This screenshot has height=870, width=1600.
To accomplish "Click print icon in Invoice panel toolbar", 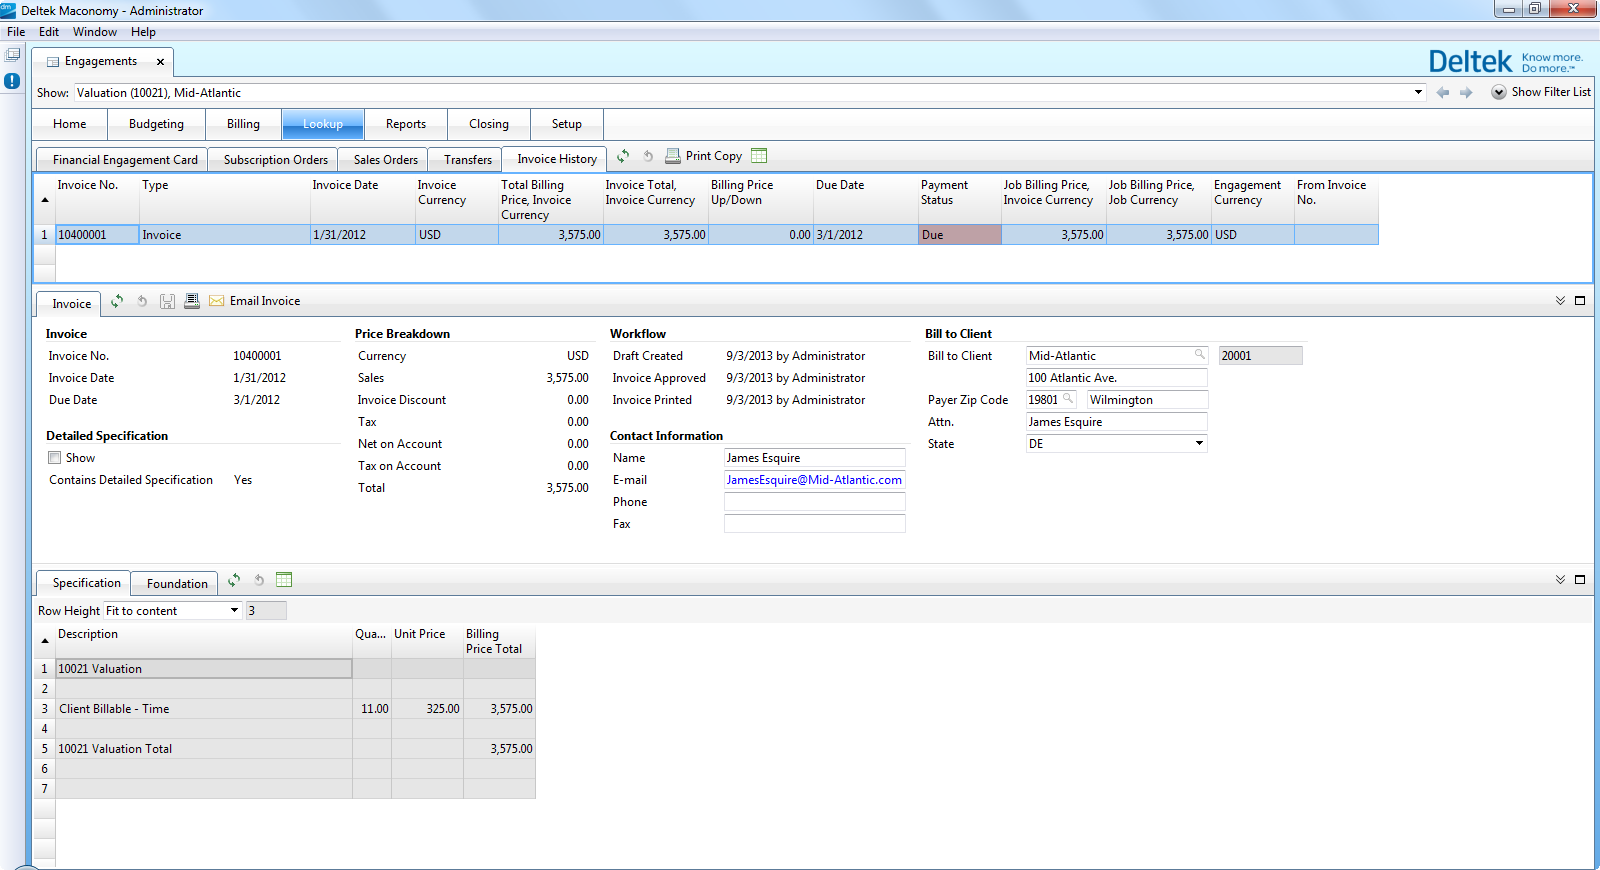I will coord(192,301).
